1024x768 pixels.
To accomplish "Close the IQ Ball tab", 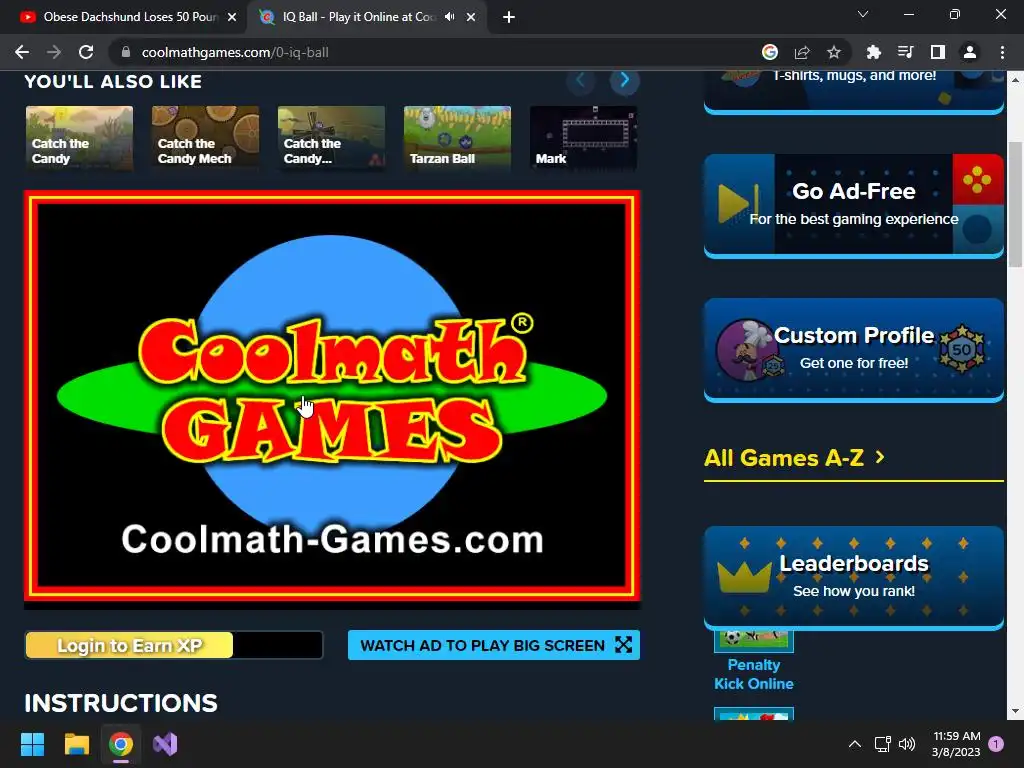I will pos(471,17).
